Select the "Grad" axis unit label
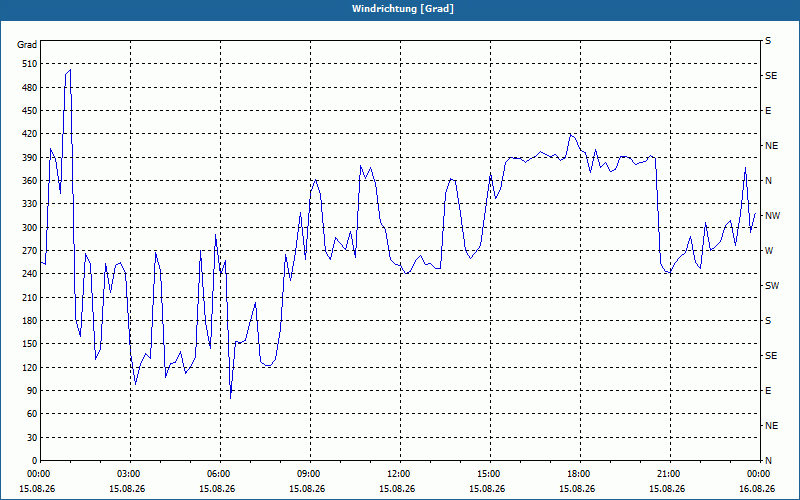Image resolution: width=800 pixels, height=500 pixels. [27, 45]
